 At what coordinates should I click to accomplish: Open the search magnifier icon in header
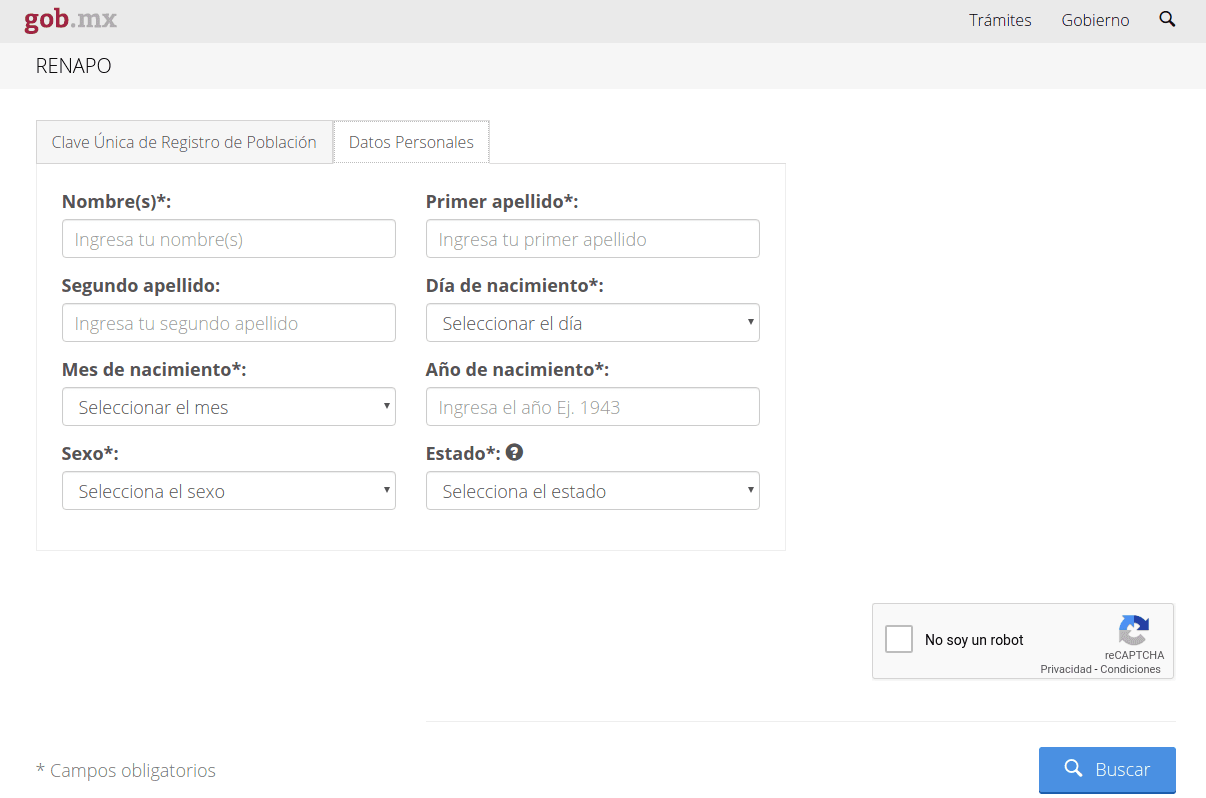1167,19
